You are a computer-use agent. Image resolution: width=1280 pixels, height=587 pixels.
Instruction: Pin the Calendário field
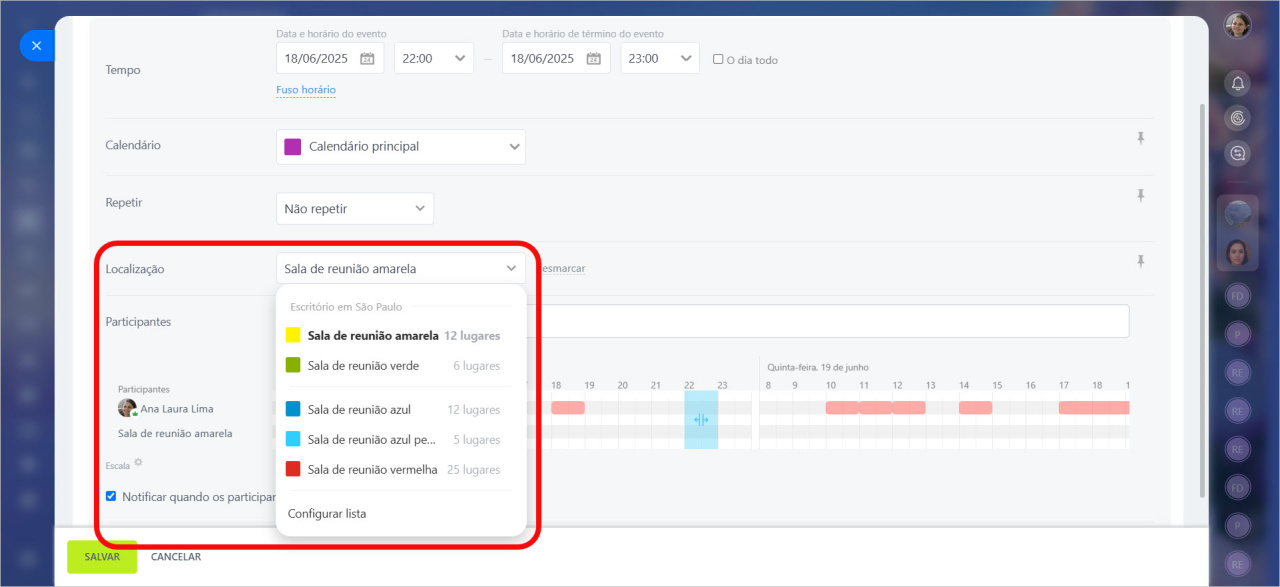[1140, 138]
